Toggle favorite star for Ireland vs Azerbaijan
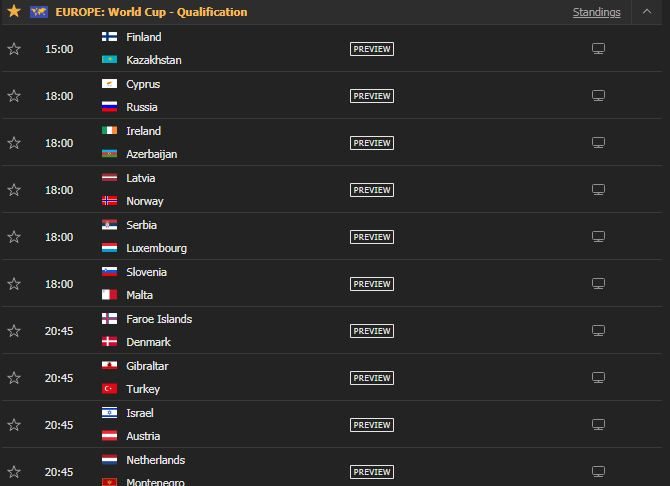The width and height of the screenshot is (670, 486). [x=14, y=143]
